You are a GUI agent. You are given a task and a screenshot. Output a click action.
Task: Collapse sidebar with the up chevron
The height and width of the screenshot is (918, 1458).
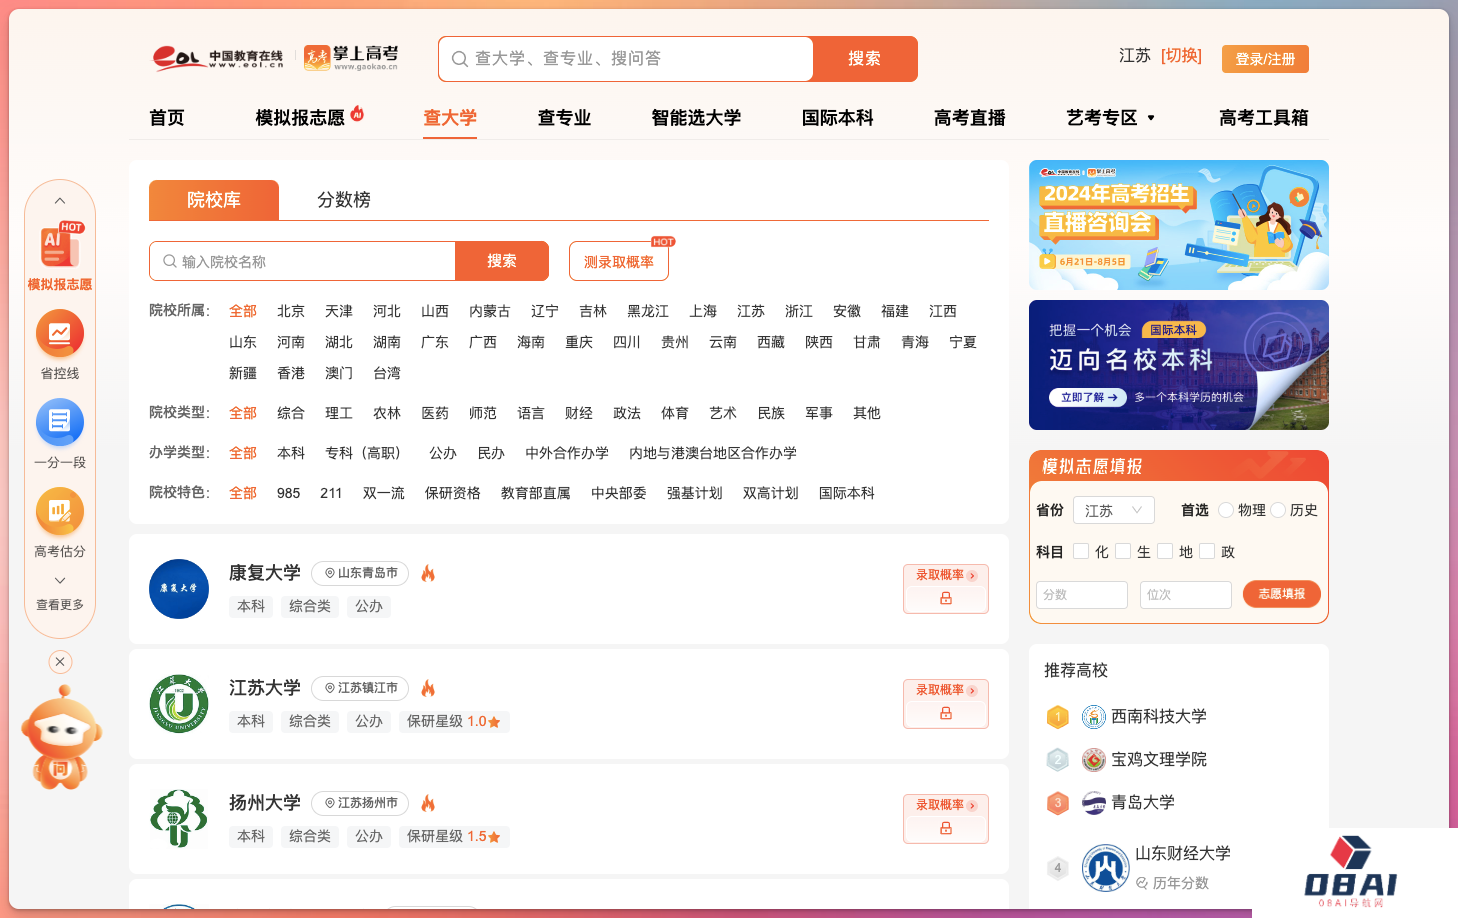60,201
